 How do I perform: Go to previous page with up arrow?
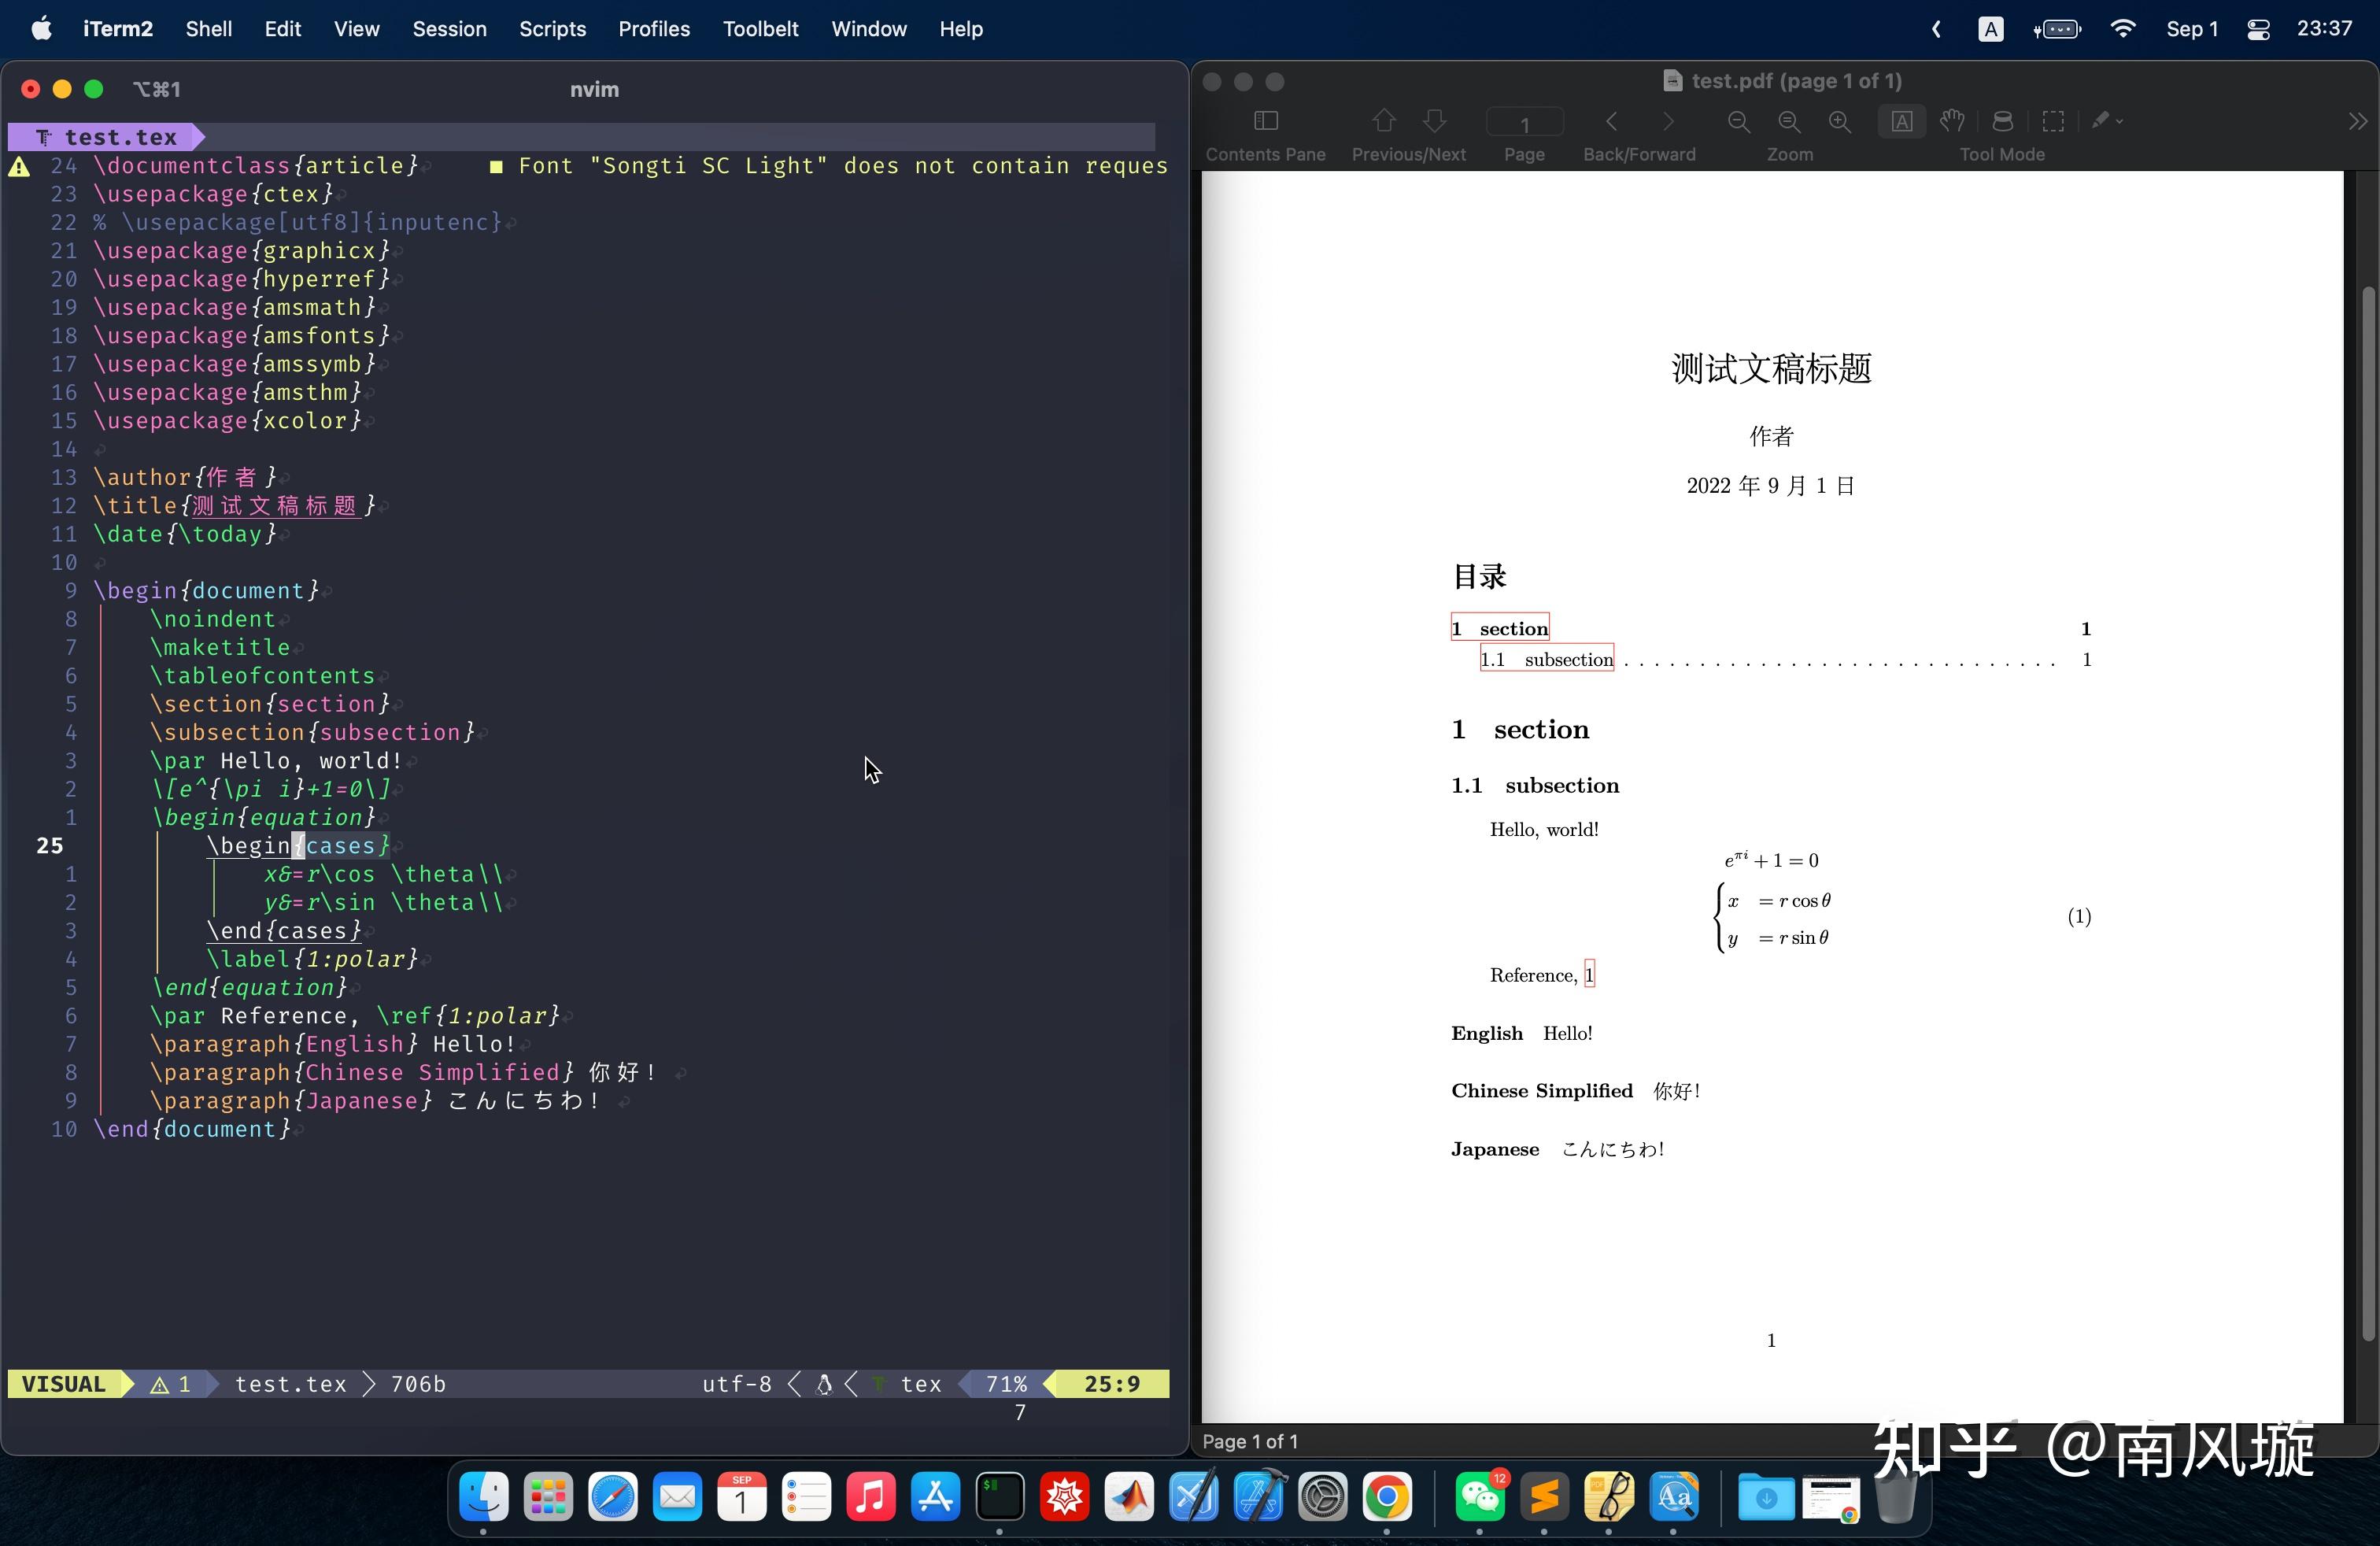coord(1384,121)
